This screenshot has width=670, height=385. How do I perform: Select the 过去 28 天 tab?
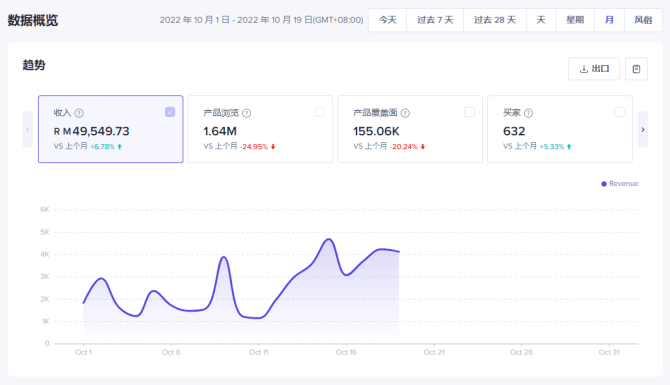coord(495,20)
